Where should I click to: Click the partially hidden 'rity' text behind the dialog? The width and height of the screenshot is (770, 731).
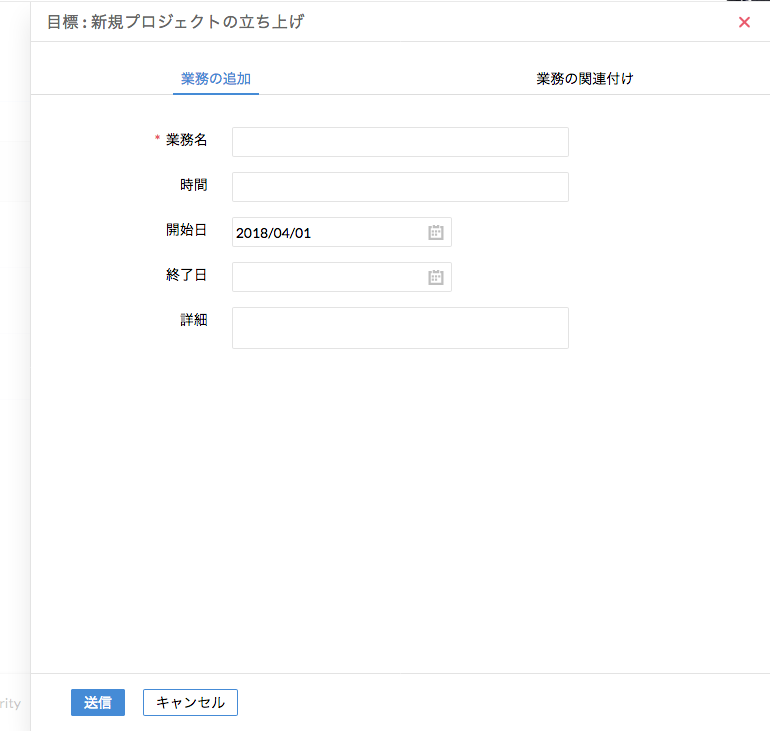click(10, 703)
